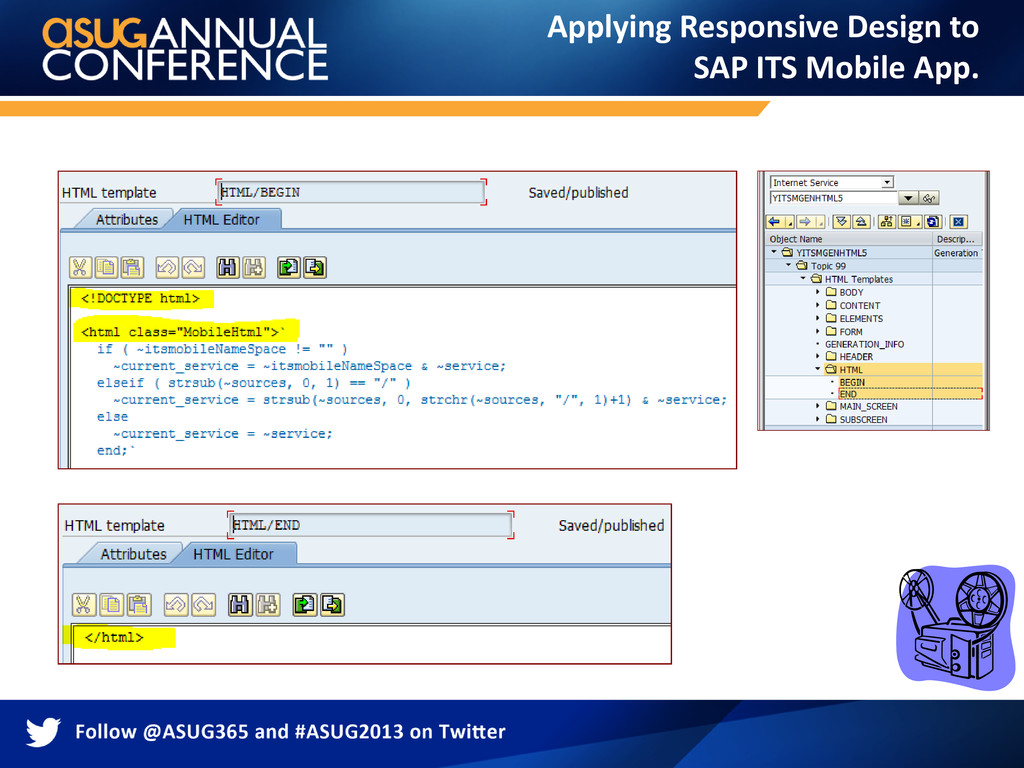The width and height of the screenshot is (1024, 768).
Task: Click the film projector clip art
Action: point(955,627)
